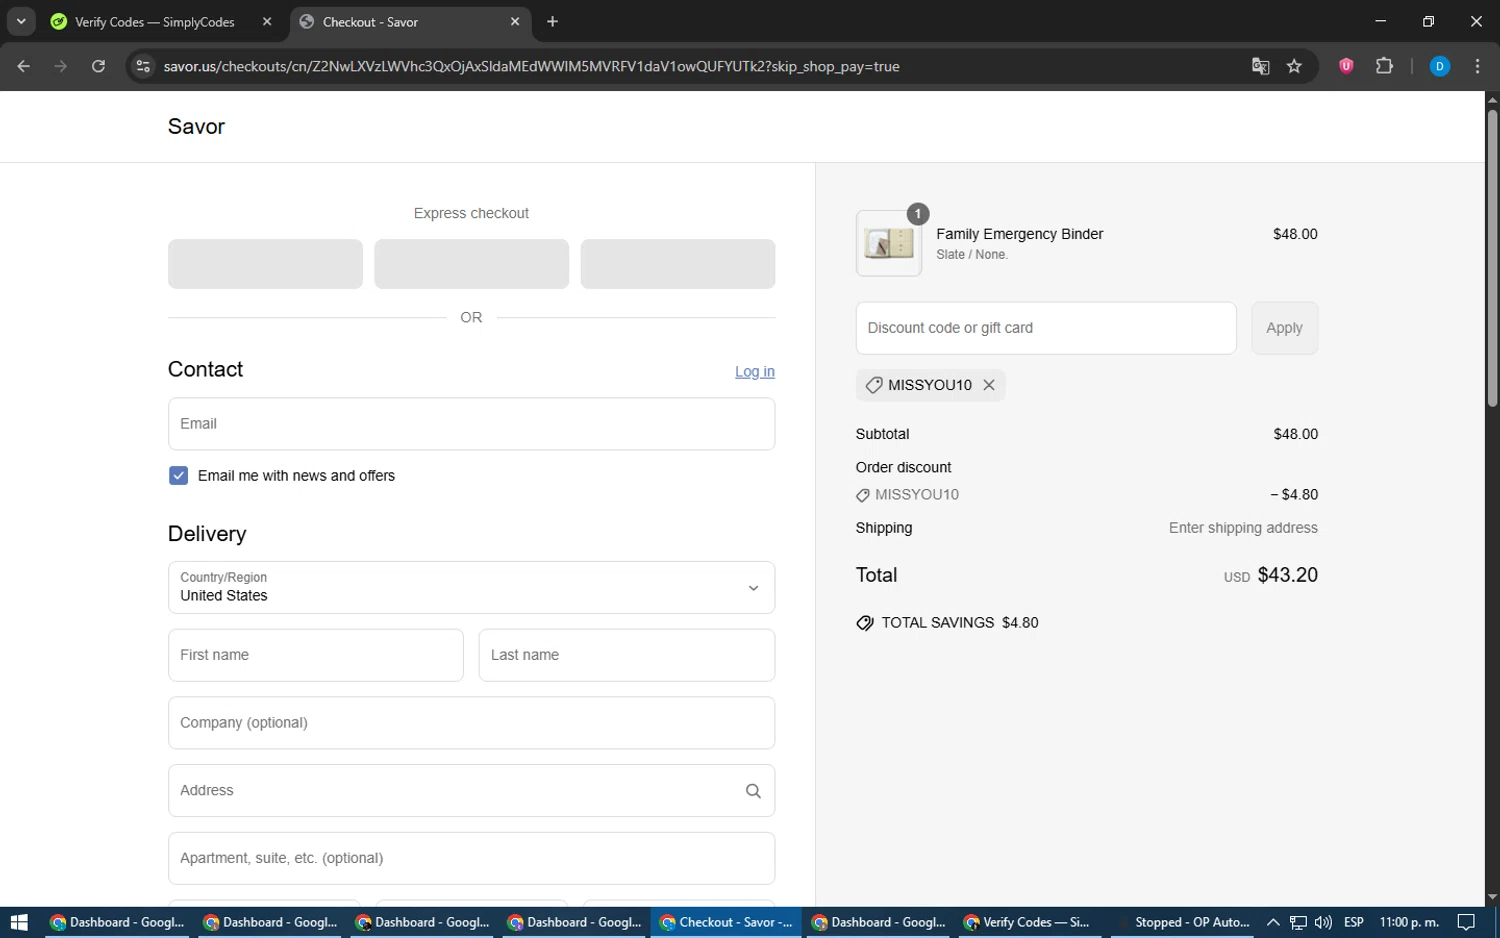Viewport: 1500px width, 938px height.
Task: Click the Enter shipping address text
Action: [x=1243, y=528]
